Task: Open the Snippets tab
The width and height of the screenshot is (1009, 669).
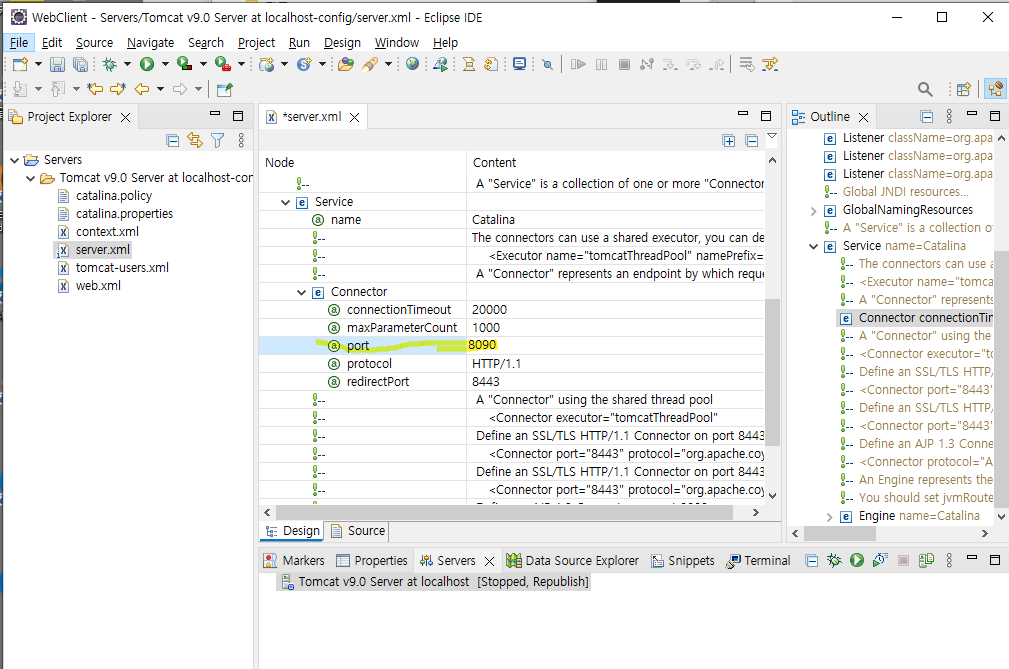Action: point(683,560)
